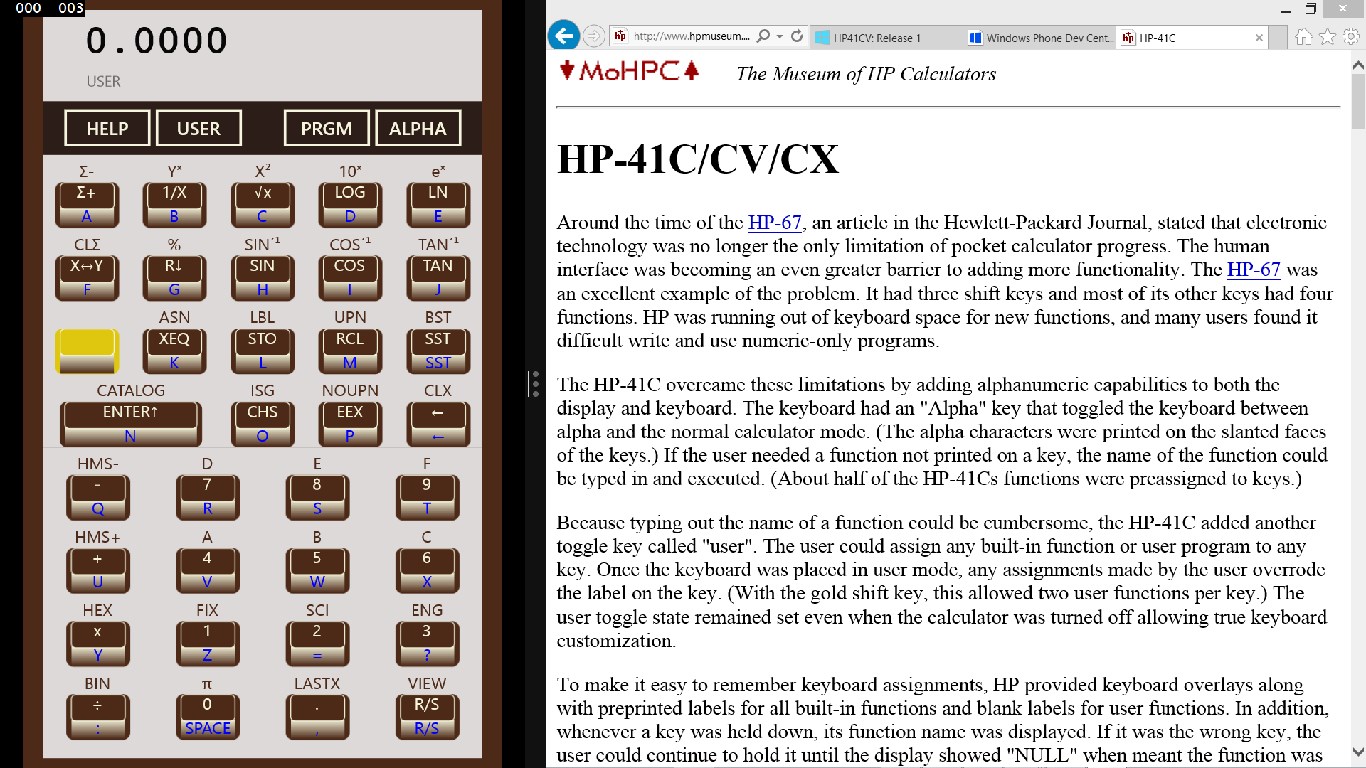
Task: Toggle USER mode on the calculator
Action: click(x=198, y=128)
